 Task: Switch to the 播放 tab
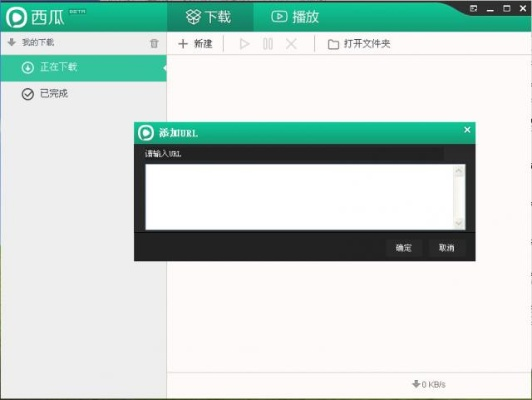(x=295, y=16)
